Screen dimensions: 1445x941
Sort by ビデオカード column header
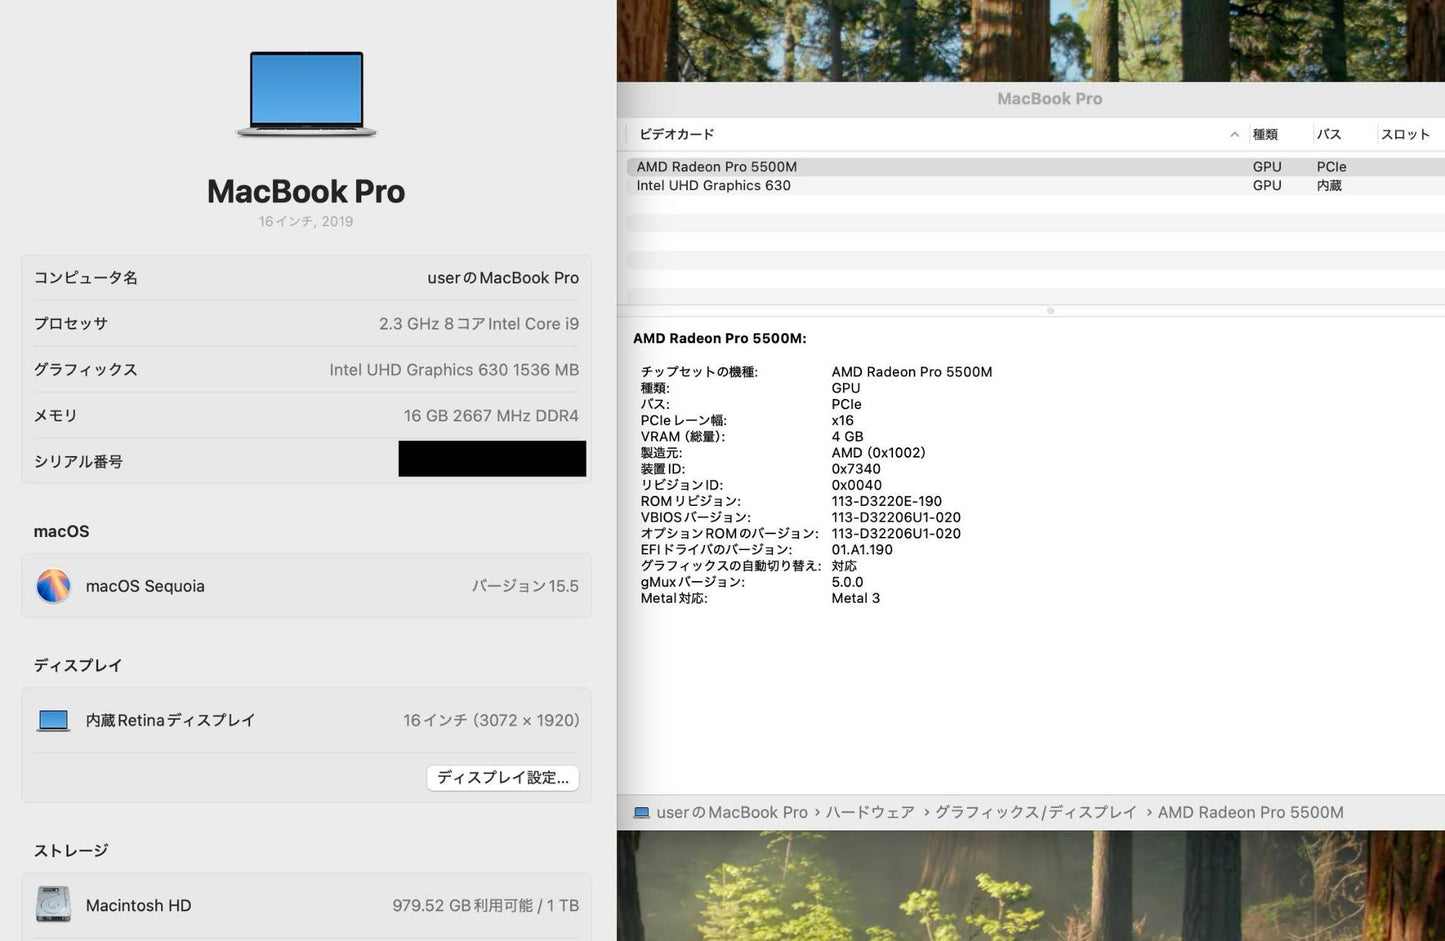pyautogui.click(x=677, y=134)
